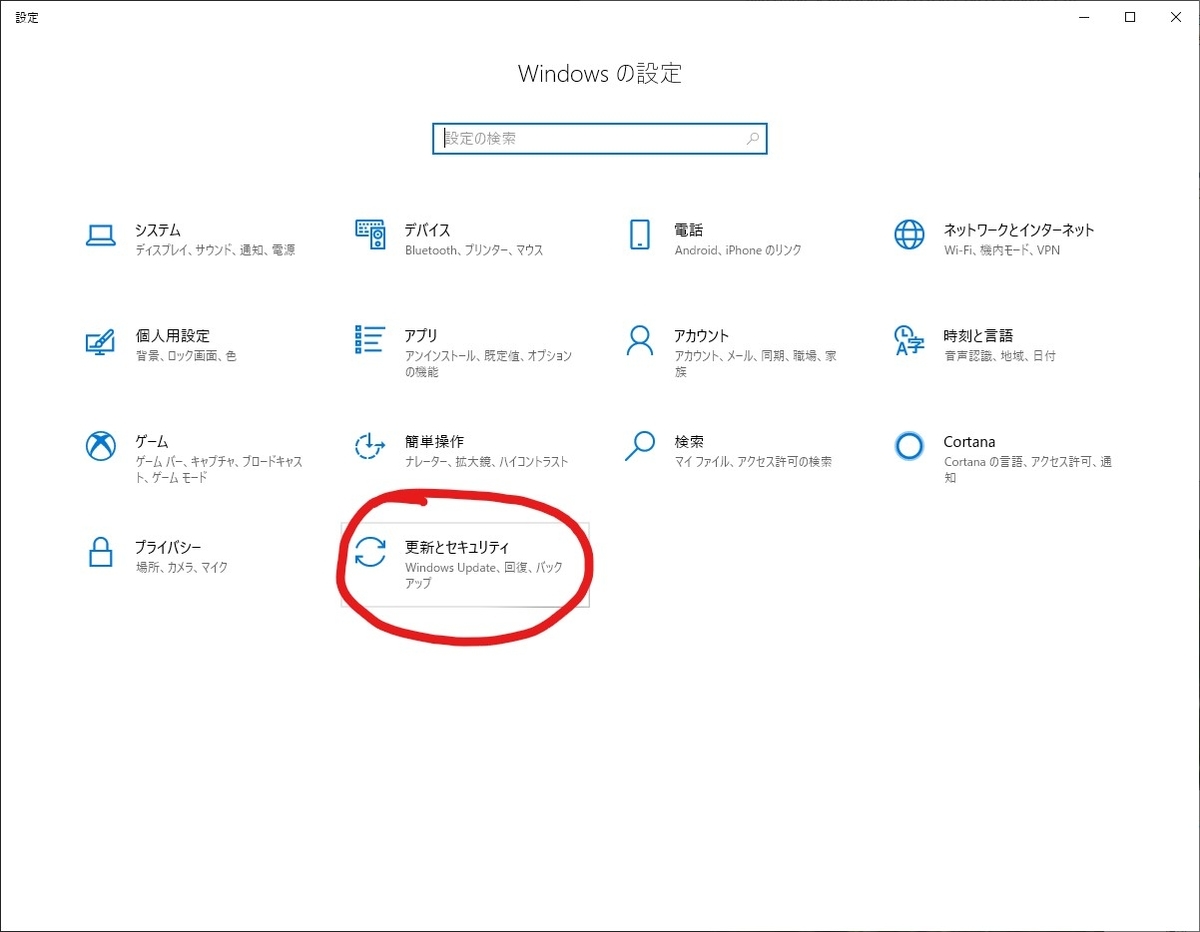Select the ネットワークとインターネット heading
This screenshot has width=1200, height=932.
[1019, 229]
